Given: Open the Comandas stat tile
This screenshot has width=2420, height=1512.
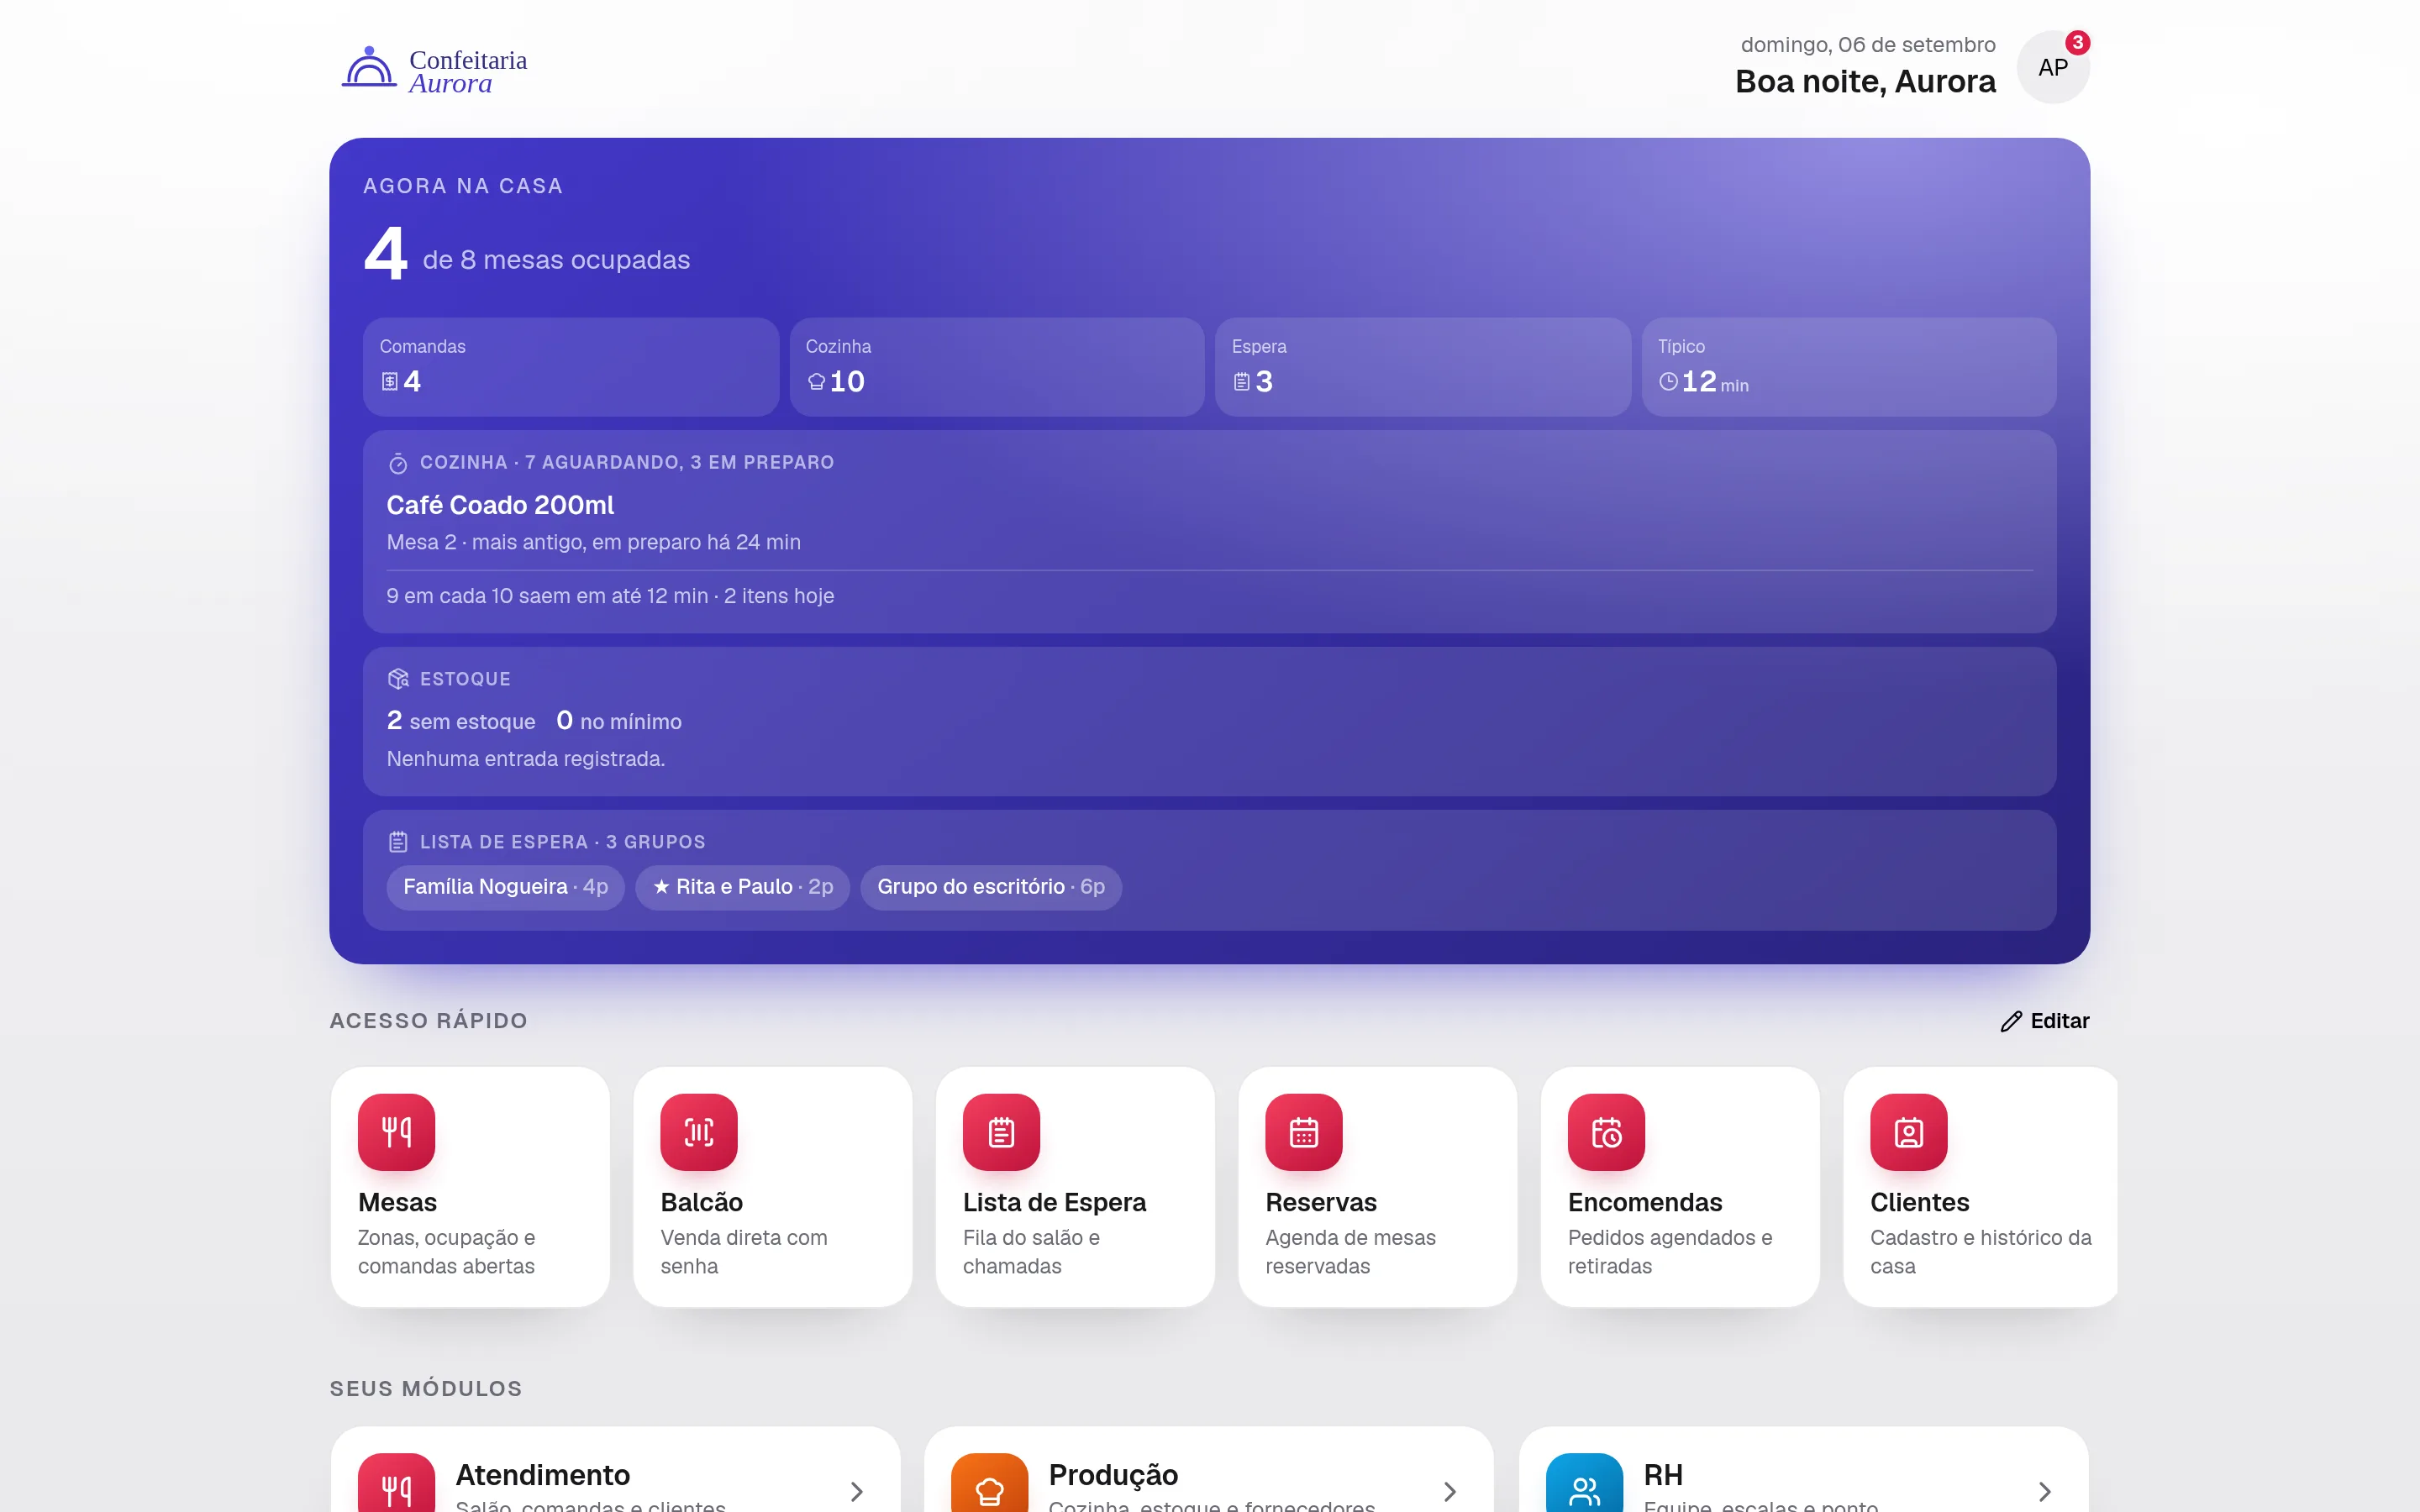Looking at the screenshot, I should click(x=570, y=366).
